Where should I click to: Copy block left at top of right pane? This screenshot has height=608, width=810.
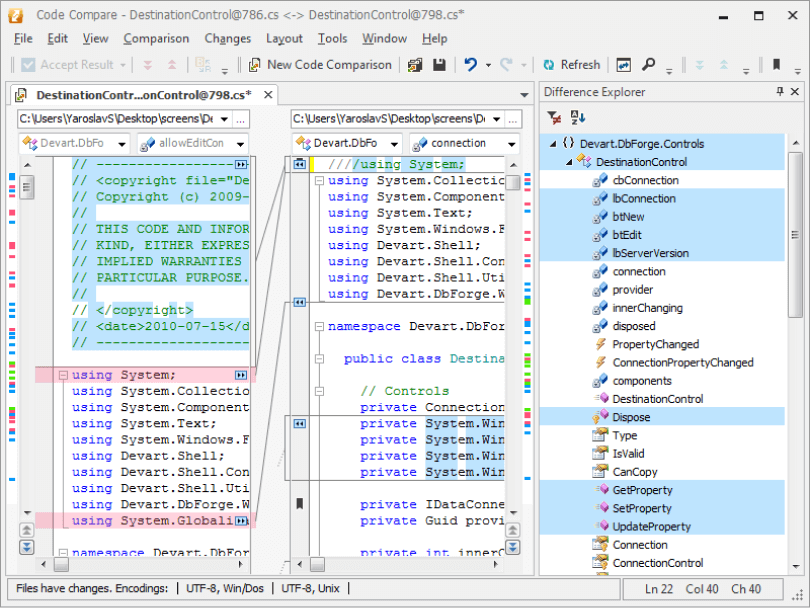(x=300, y=164)
